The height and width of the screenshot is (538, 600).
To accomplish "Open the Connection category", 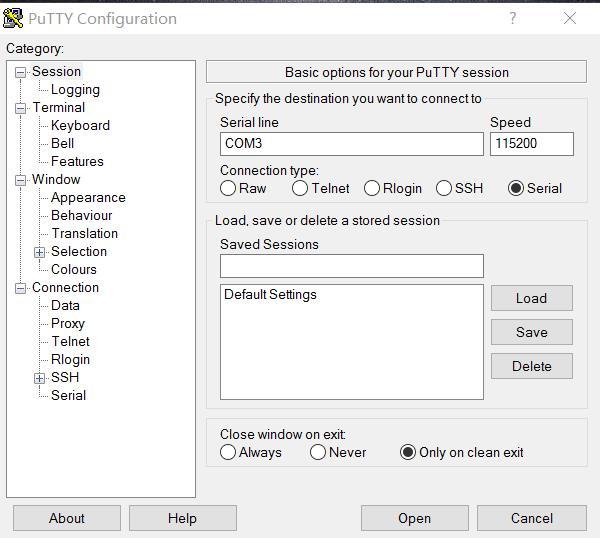I will click(x=65, y=287).
